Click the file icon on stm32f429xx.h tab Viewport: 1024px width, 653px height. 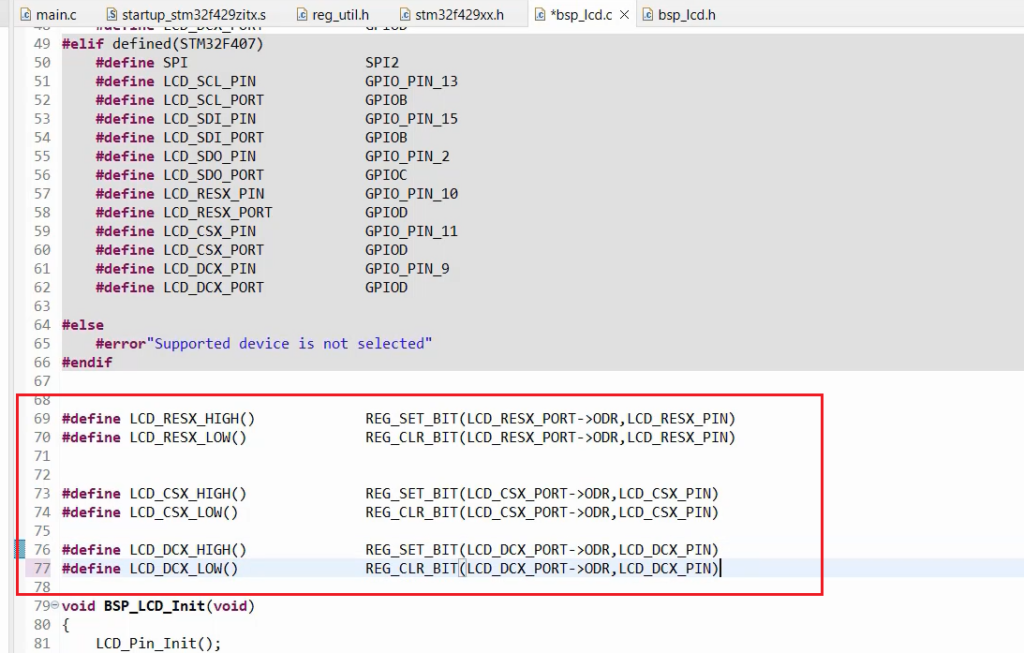(x=405, y=14)
